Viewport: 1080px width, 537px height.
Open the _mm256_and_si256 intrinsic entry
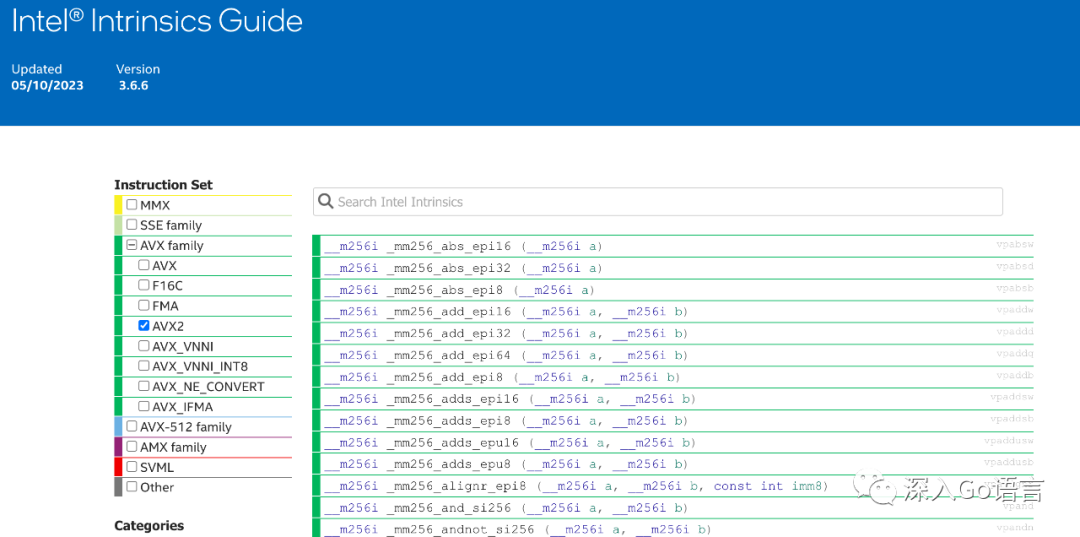click(673, 508)
